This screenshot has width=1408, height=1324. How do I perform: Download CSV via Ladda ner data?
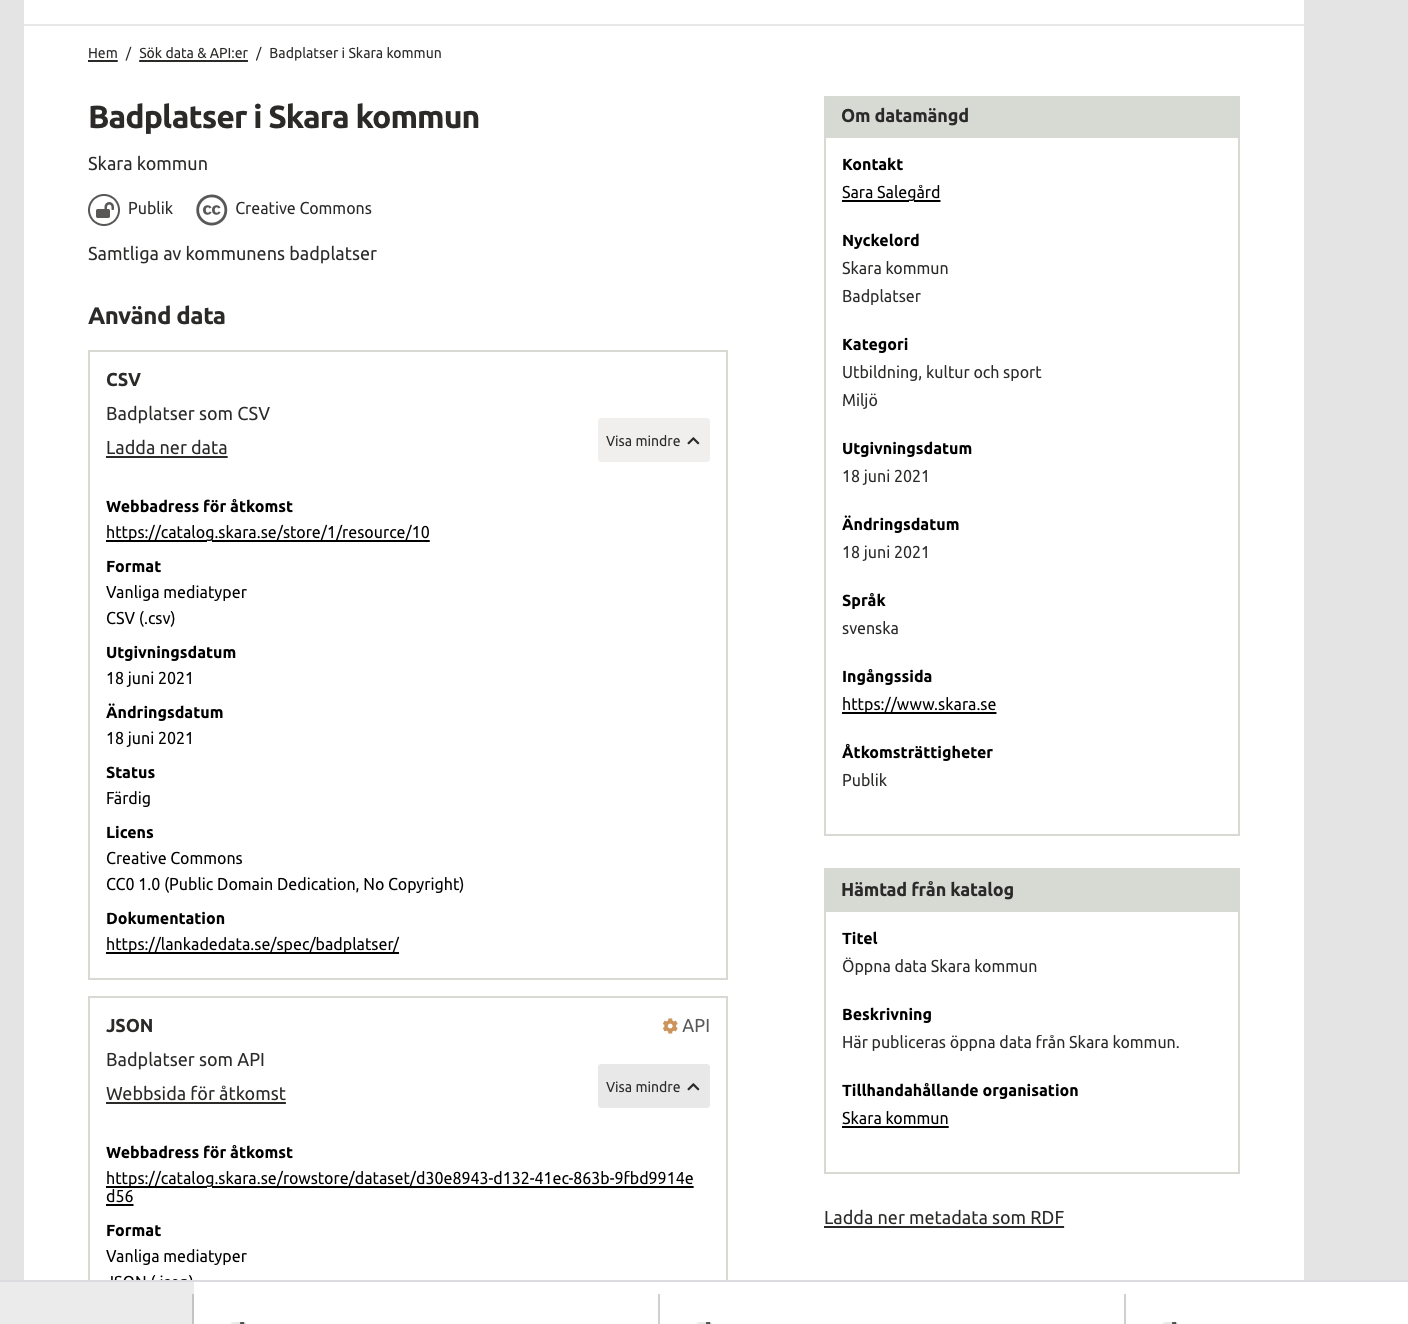tap(167, 448)
